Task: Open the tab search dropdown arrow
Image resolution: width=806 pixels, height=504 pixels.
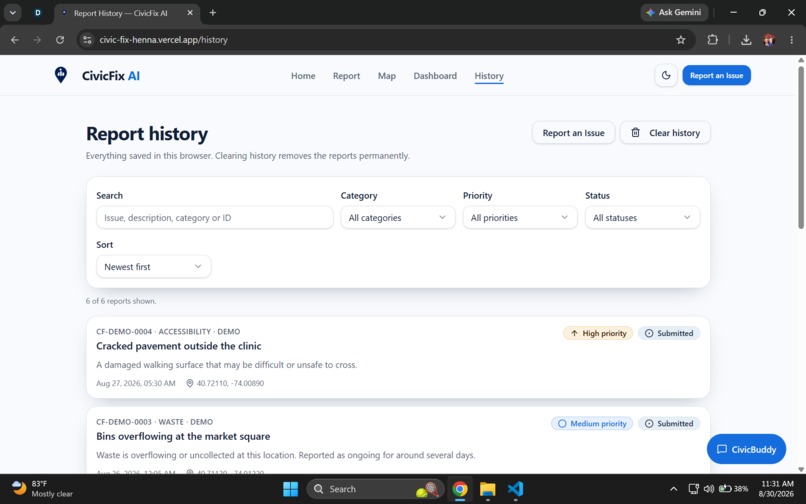Action: pos(12,13)
